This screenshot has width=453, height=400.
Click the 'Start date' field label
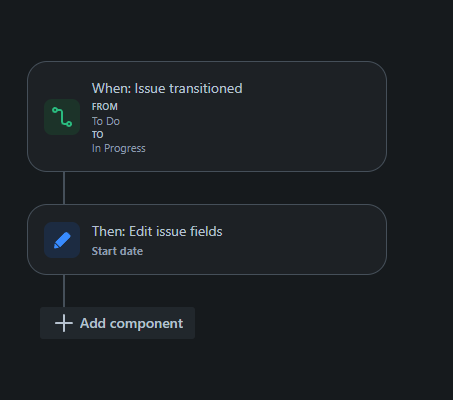point(117,251)
